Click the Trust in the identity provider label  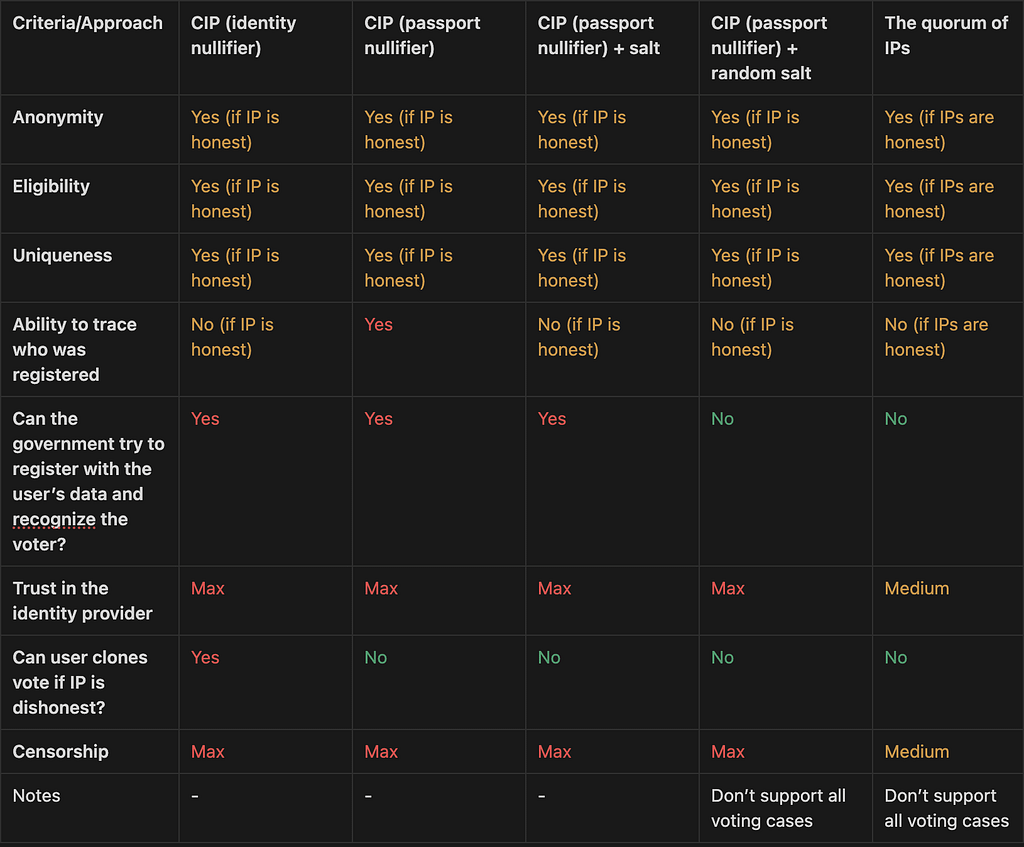point(82,601)
